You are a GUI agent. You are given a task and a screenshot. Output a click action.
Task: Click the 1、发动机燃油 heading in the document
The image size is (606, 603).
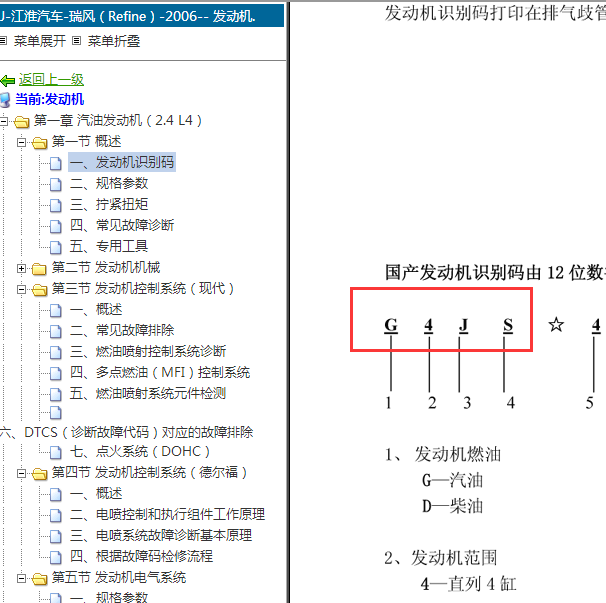click(443, 454)
